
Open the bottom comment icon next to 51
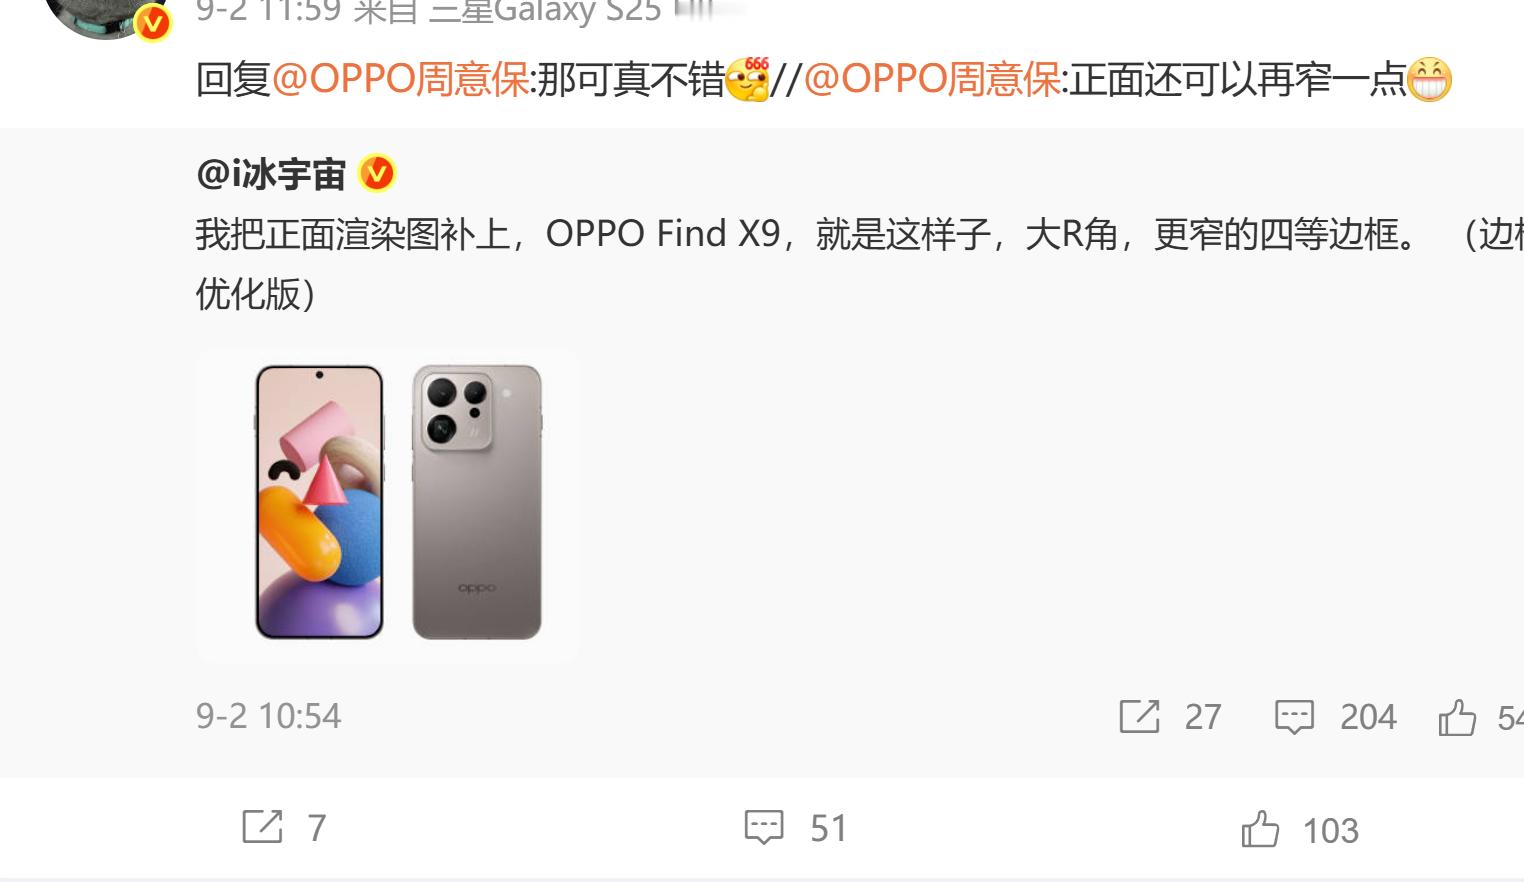764,828
